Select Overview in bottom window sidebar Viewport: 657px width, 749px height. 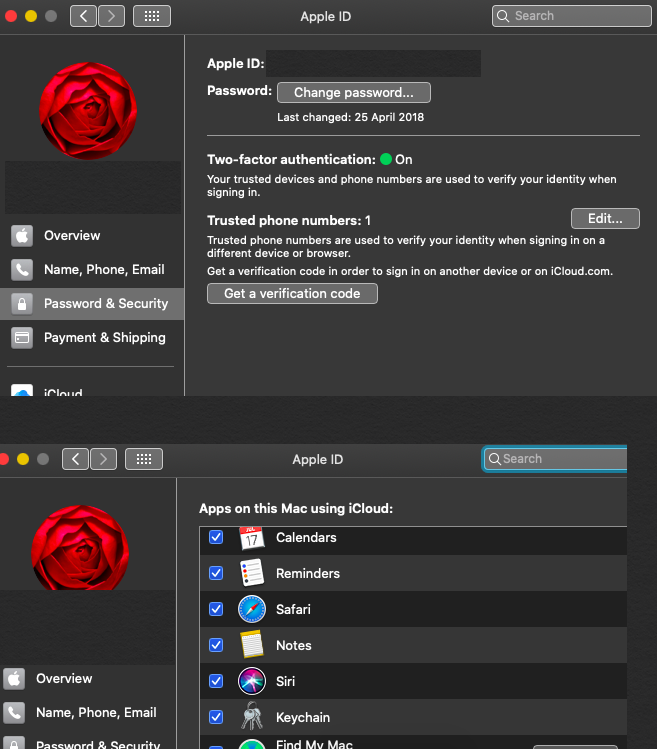[x=88, y=678]
